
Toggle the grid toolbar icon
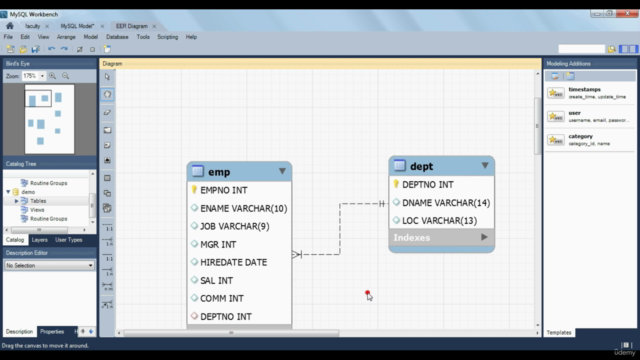[x=80, y=49]
